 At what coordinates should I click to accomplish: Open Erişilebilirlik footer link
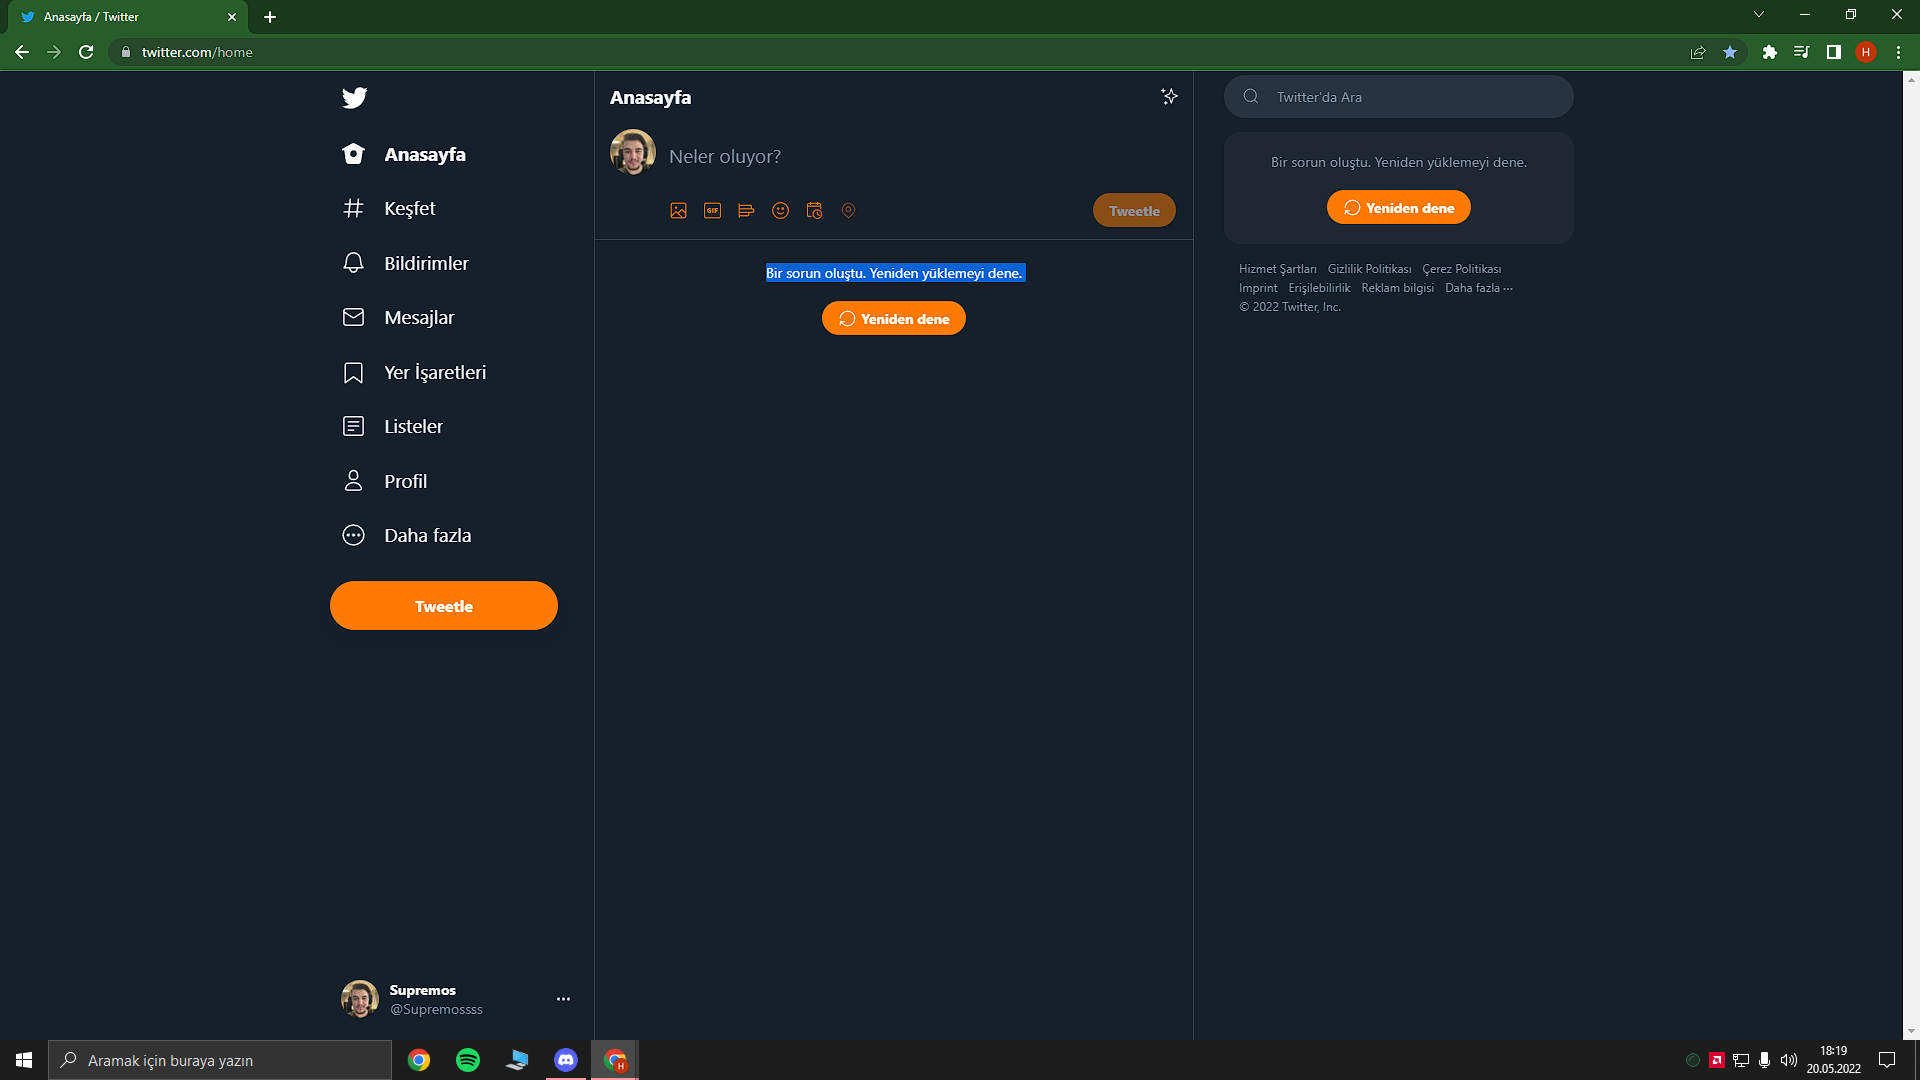(x=1319, y=288)
